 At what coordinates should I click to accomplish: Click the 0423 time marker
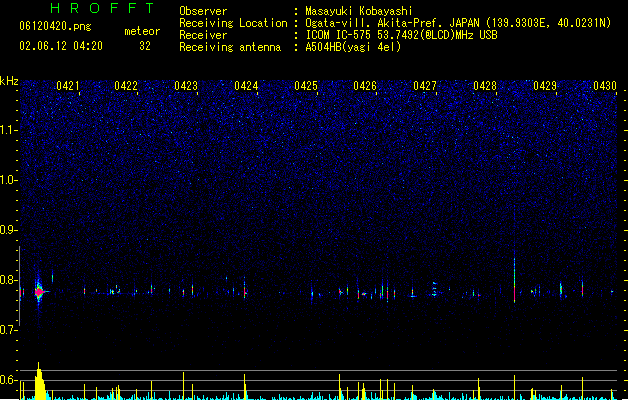pos(186,86)
